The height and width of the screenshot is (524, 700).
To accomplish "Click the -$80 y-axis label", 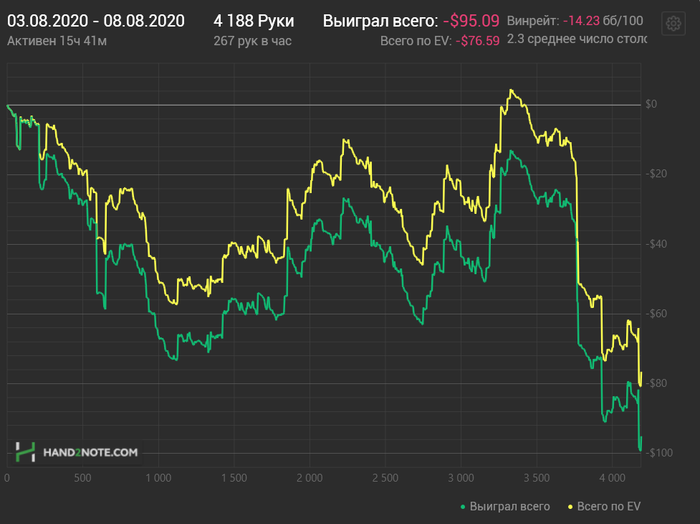I will (656, 383).
